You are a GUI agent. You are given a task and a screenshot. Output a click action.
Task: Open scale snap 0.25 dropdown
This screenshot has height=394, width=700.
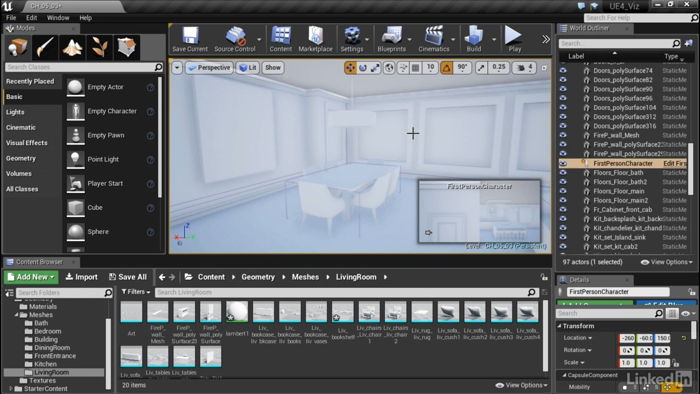(x=499, y=68)
